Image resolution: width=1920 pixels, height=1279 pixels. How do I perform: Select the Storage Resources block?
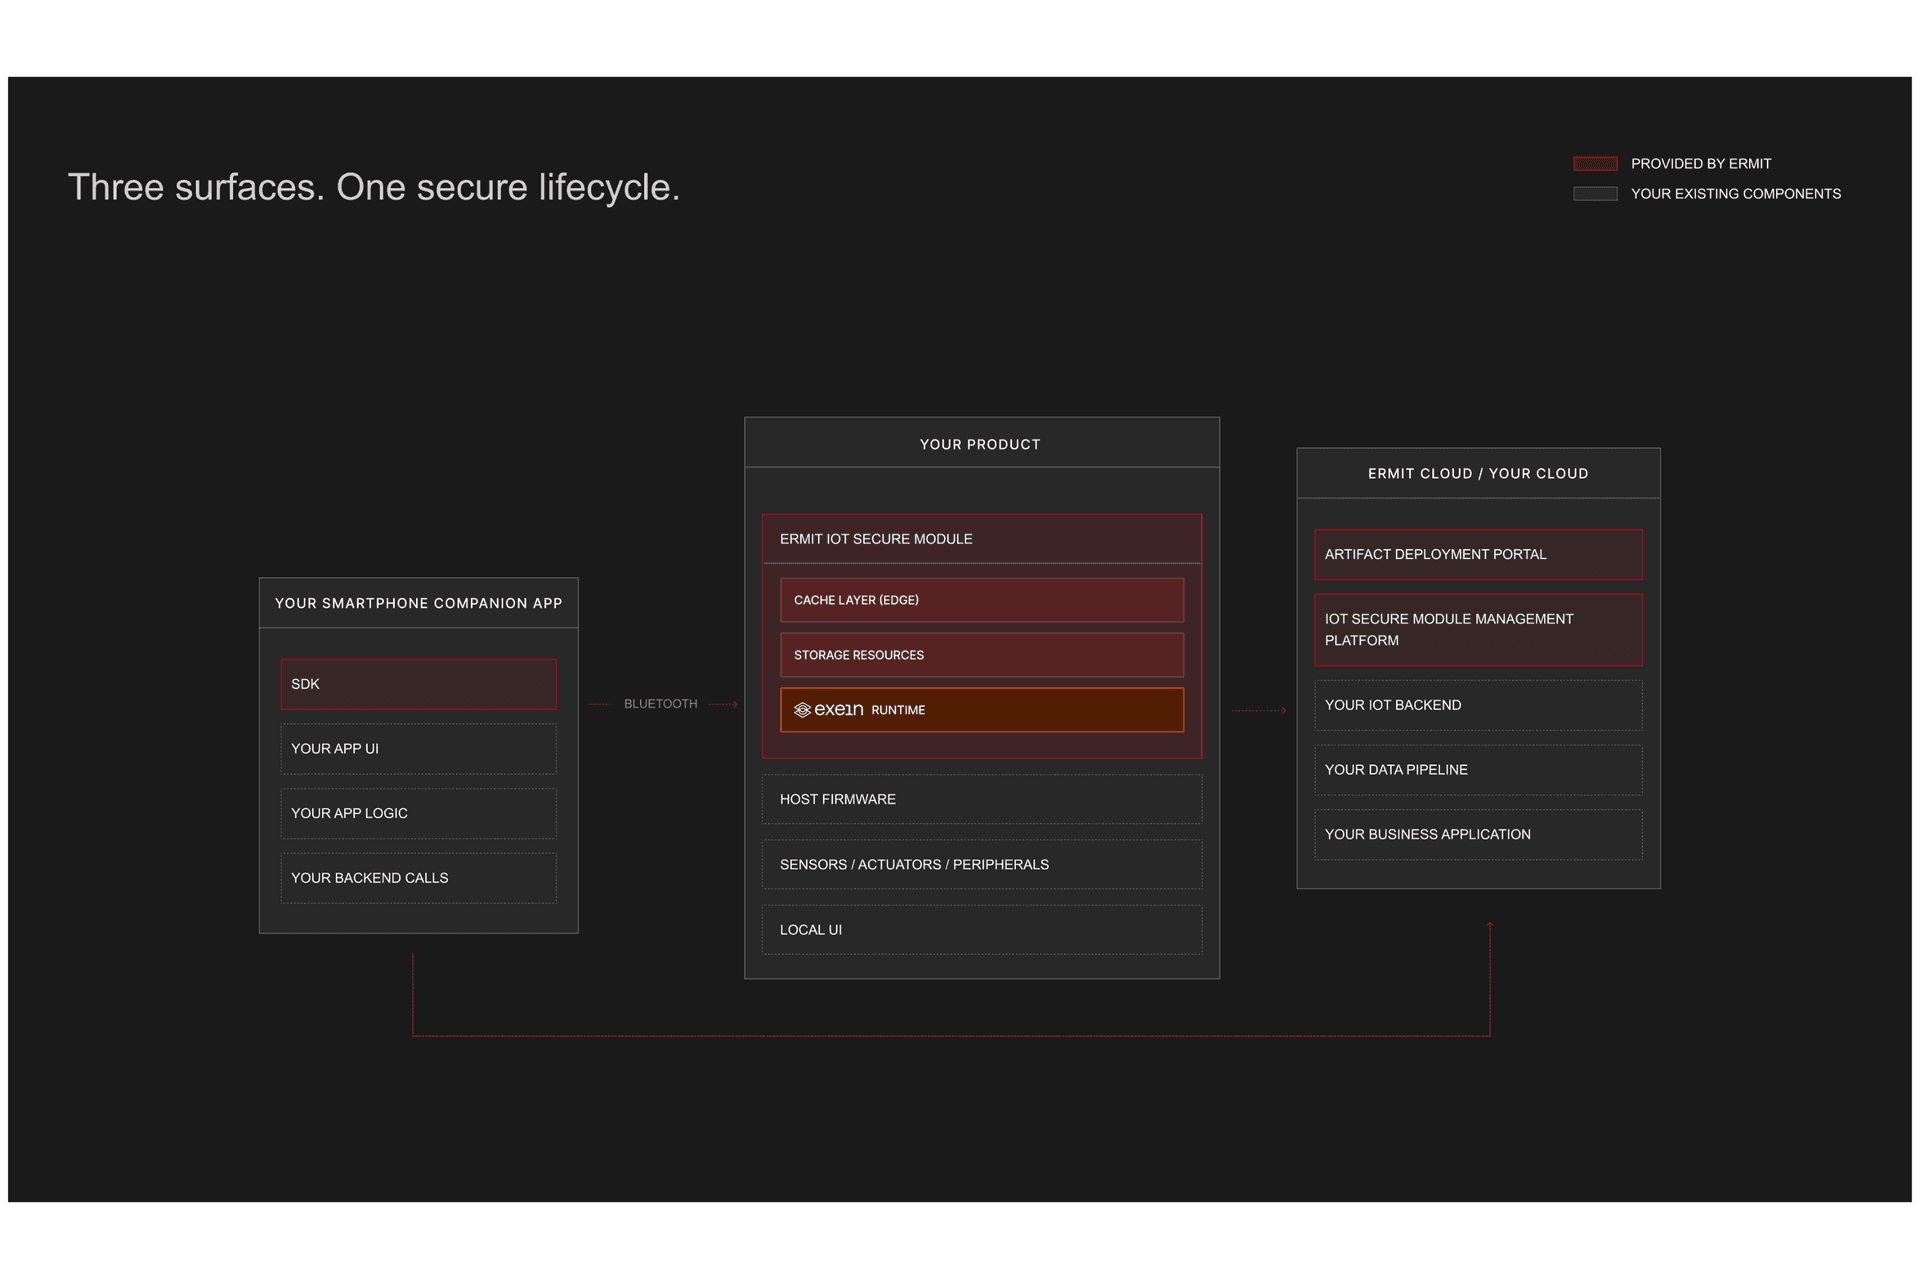coord(981,655)
